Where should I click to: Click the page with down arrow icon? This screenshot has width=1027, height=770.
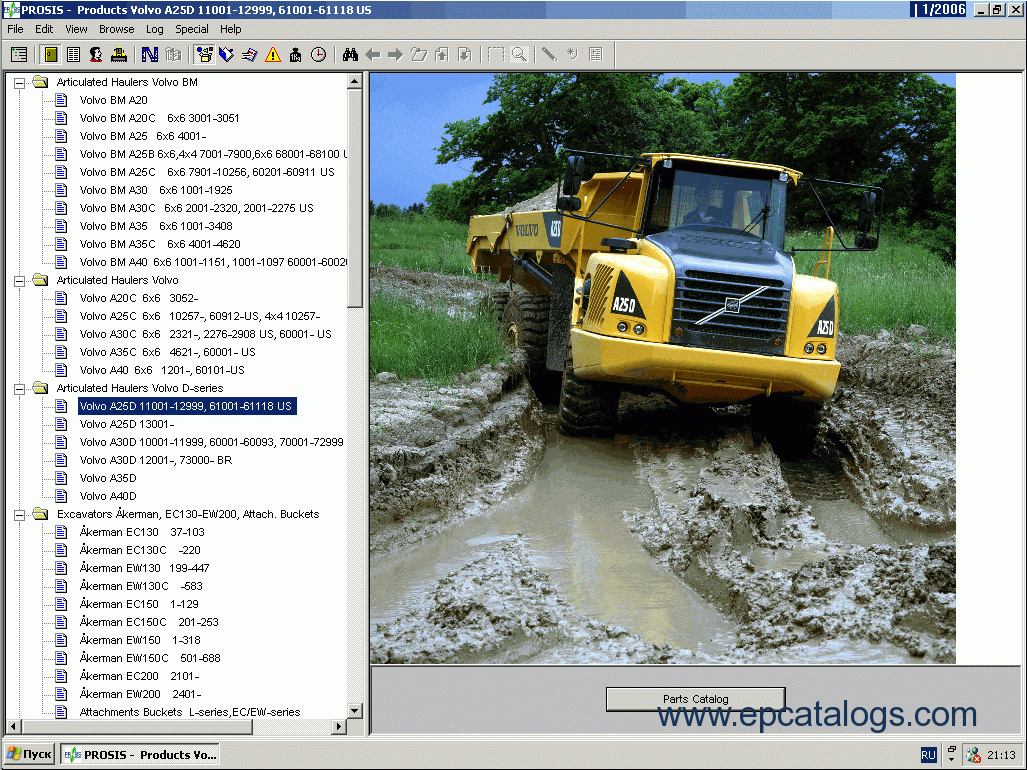tap(464, 54)
